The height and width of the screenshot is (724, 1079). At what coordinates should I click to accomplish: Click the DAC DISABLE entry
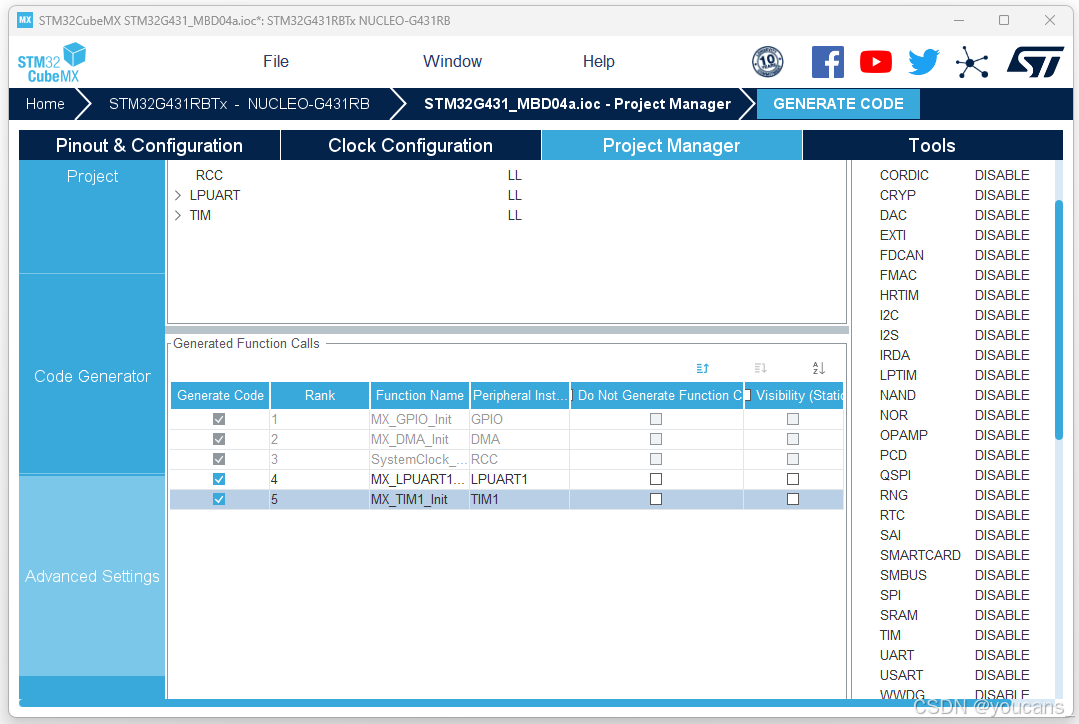click(x=954, y=215)
